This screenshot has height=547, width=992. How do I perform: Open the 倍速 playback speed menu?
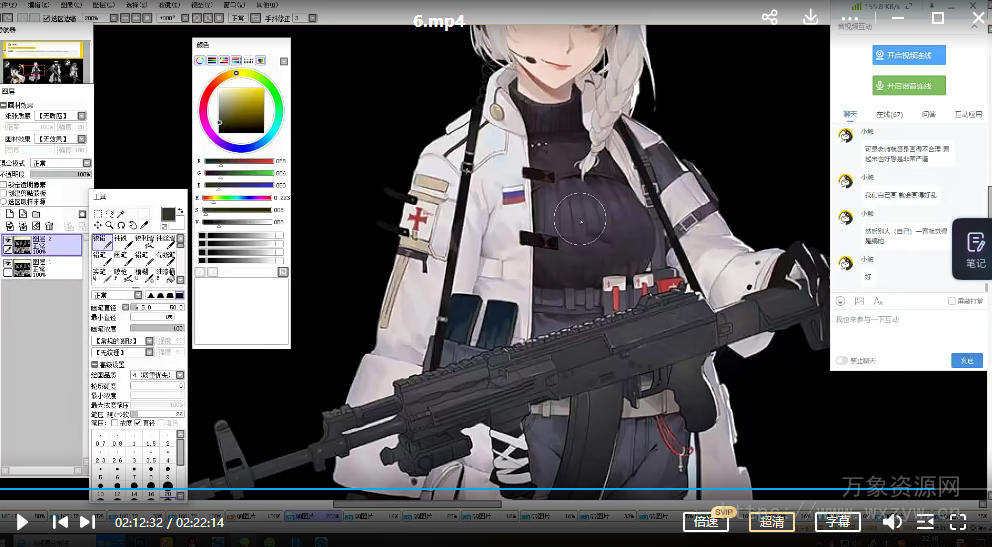click(705, 521)
